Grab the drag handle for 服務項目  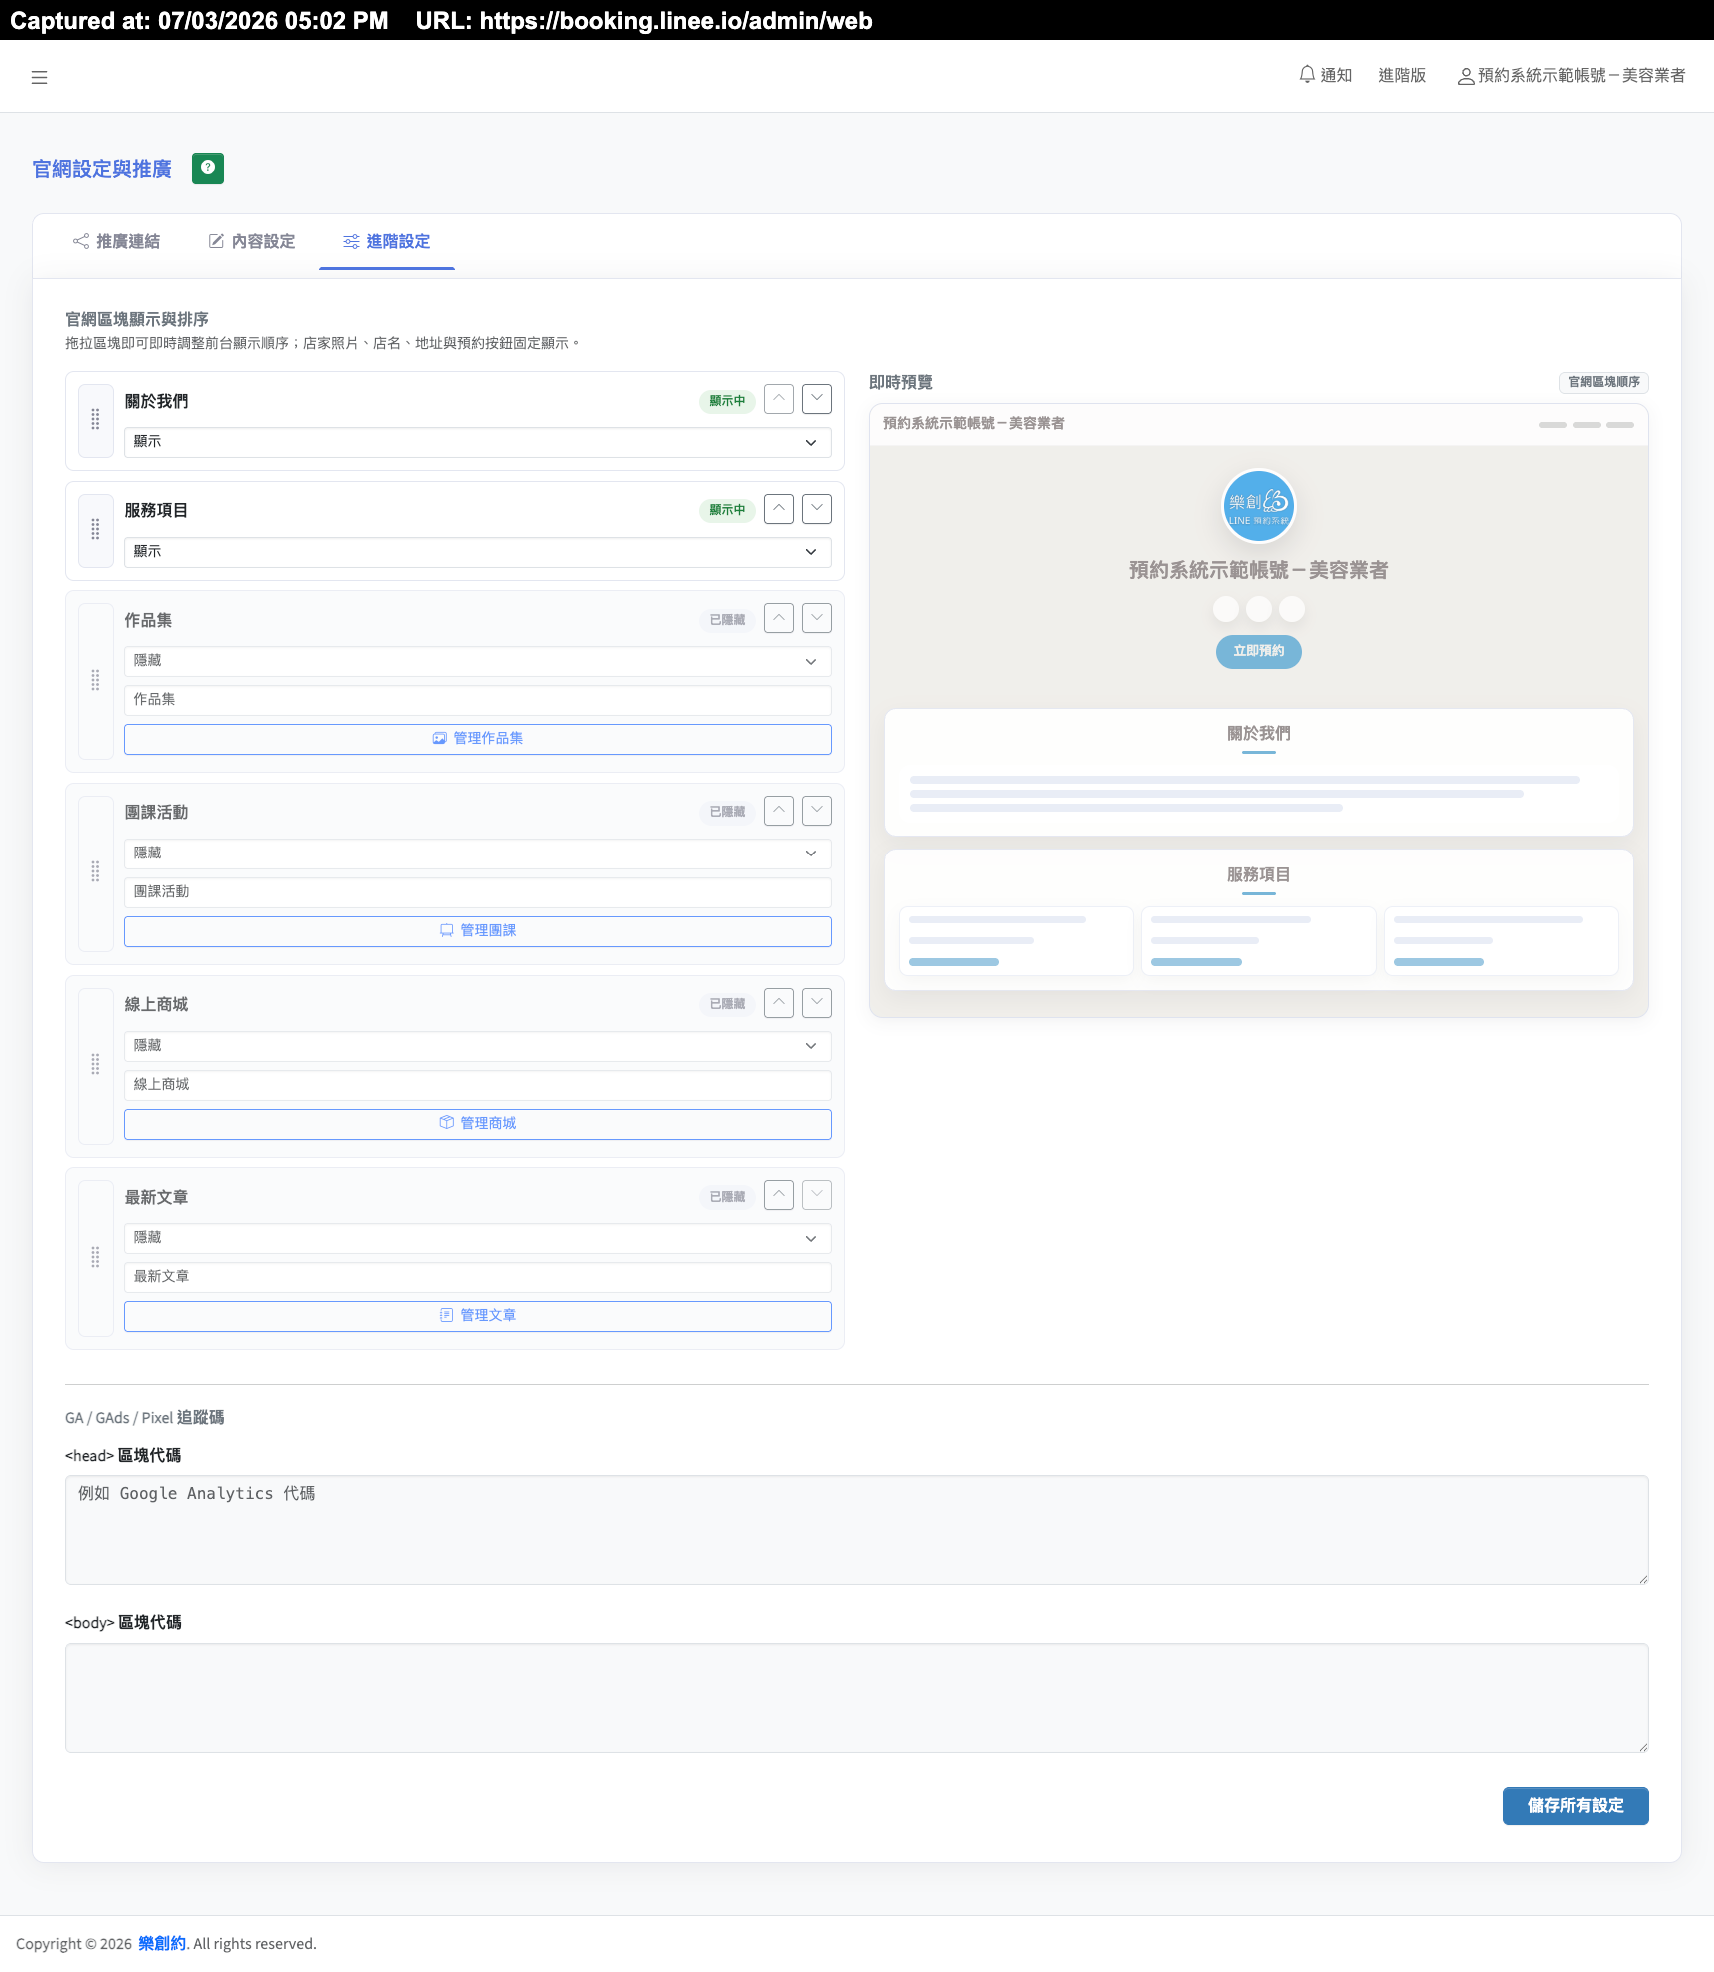pyautogui.click(x=96, y=530)
